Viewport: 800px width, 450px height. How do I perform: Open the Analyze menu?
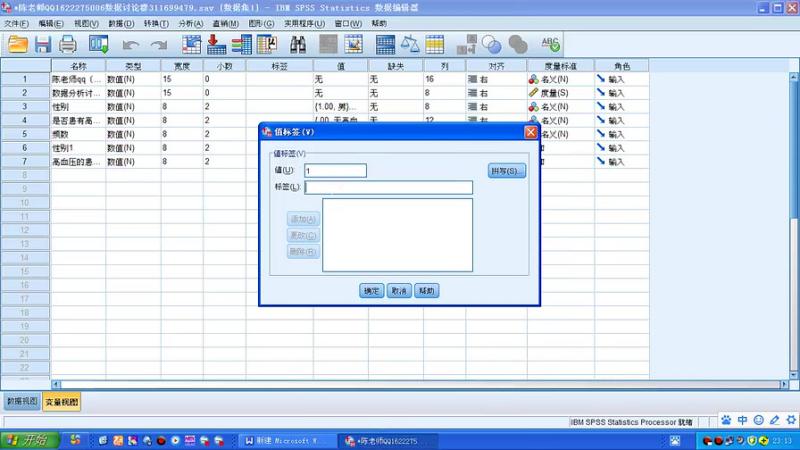(191, 23)
